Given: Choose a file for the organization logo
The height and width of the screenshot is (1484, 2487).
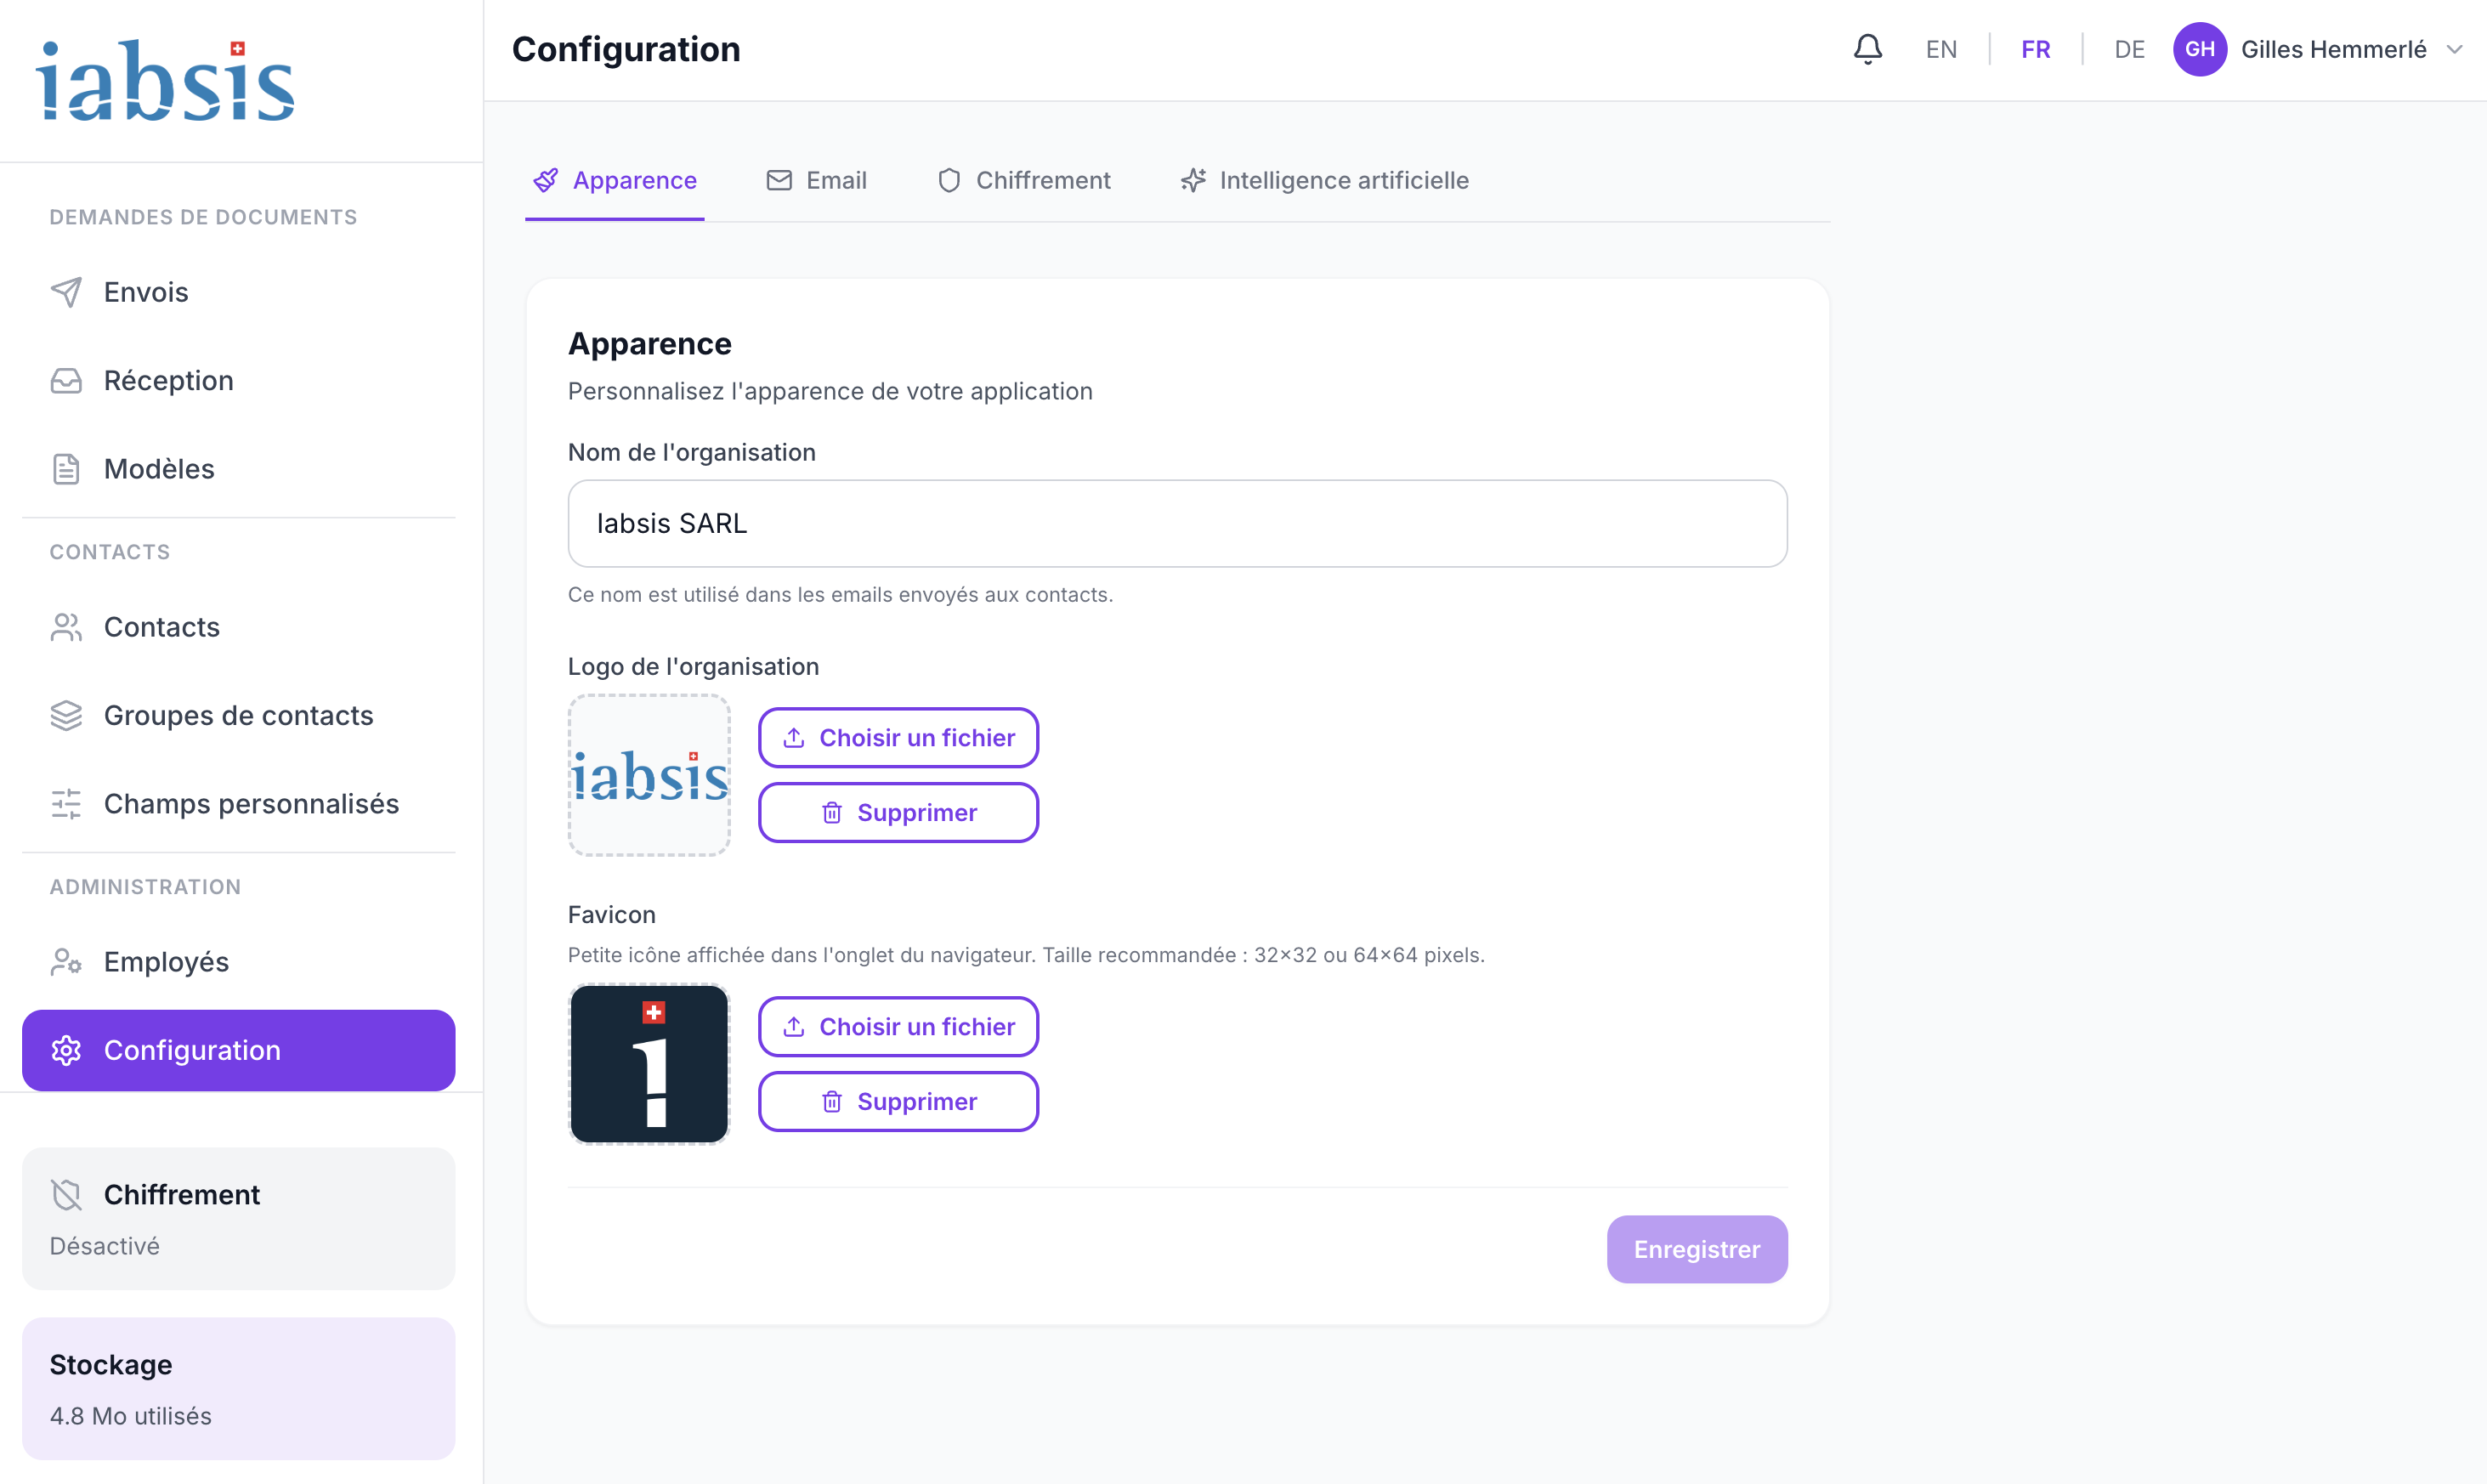Looking at the screenshot, I should coord(897,737).
